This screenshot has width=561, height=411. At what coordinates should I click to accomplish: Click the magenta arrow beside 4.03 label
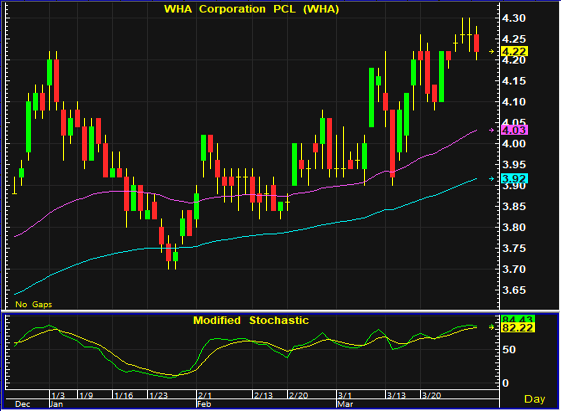tap(492, 130)
